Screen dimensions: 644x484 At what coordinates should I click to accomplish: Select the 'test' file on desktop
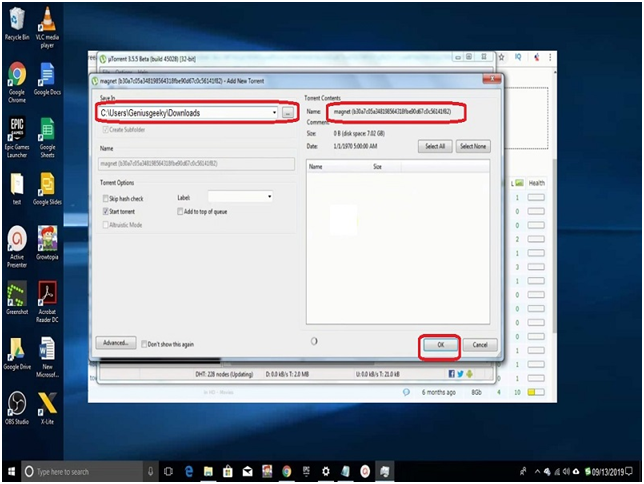[17, 189]
